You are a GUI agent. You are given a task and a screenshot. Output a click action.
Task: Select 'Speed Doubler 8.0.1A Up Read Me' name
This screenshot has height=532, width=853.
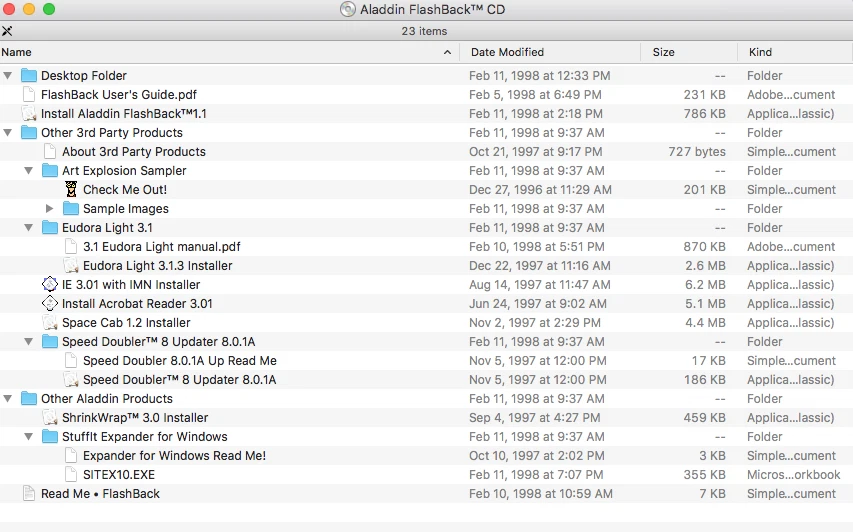click(180, 361)
